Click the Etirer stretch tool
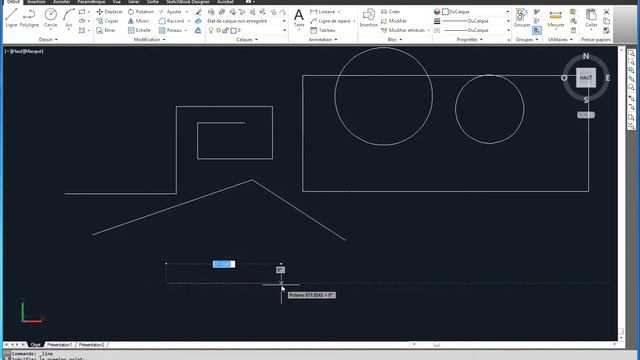The height and width of the screenshot is (360, 640). [106, 30]
